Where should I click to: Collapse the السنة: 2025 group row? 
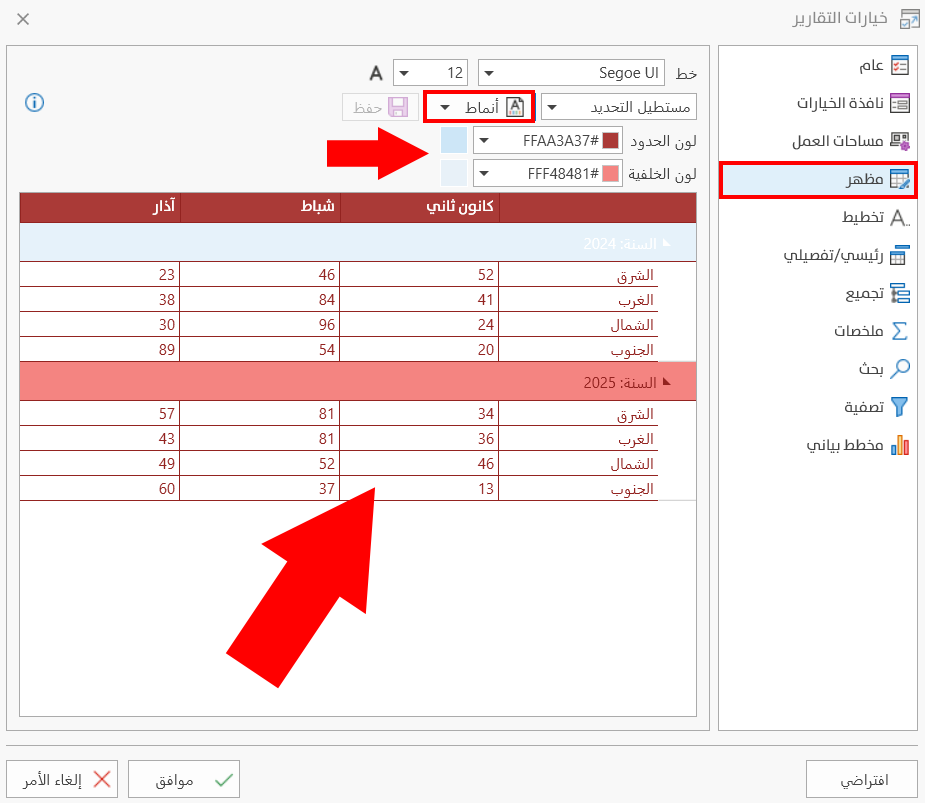tap(666, 382)
